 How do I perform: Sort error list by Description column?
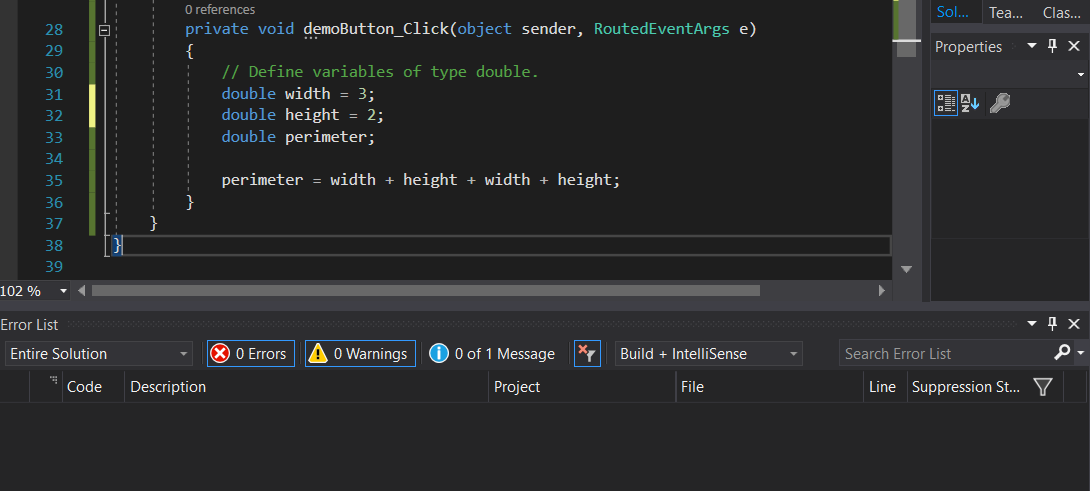(x=306, y=387)
